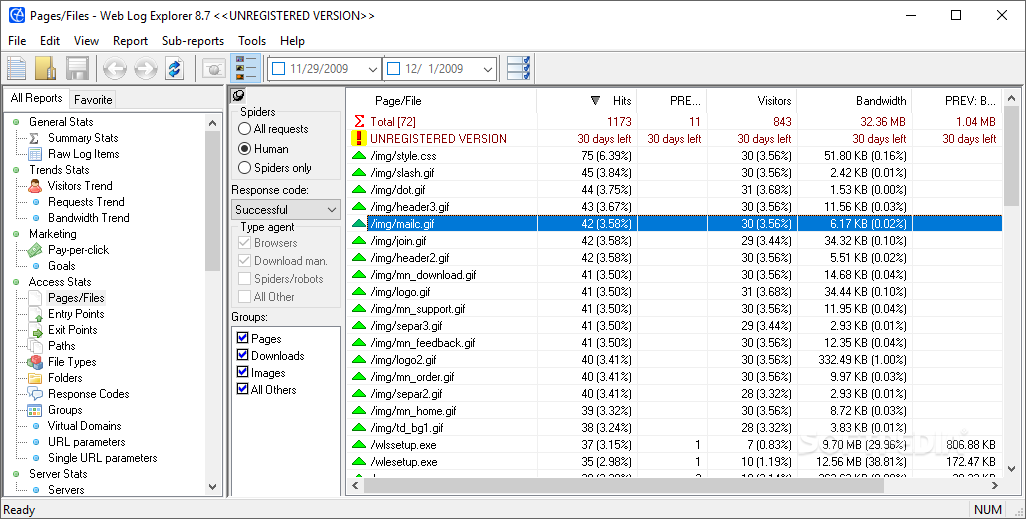Screen dimensions: 1026x519
Task: Sort by Hits column header
Action: [586, 101]
